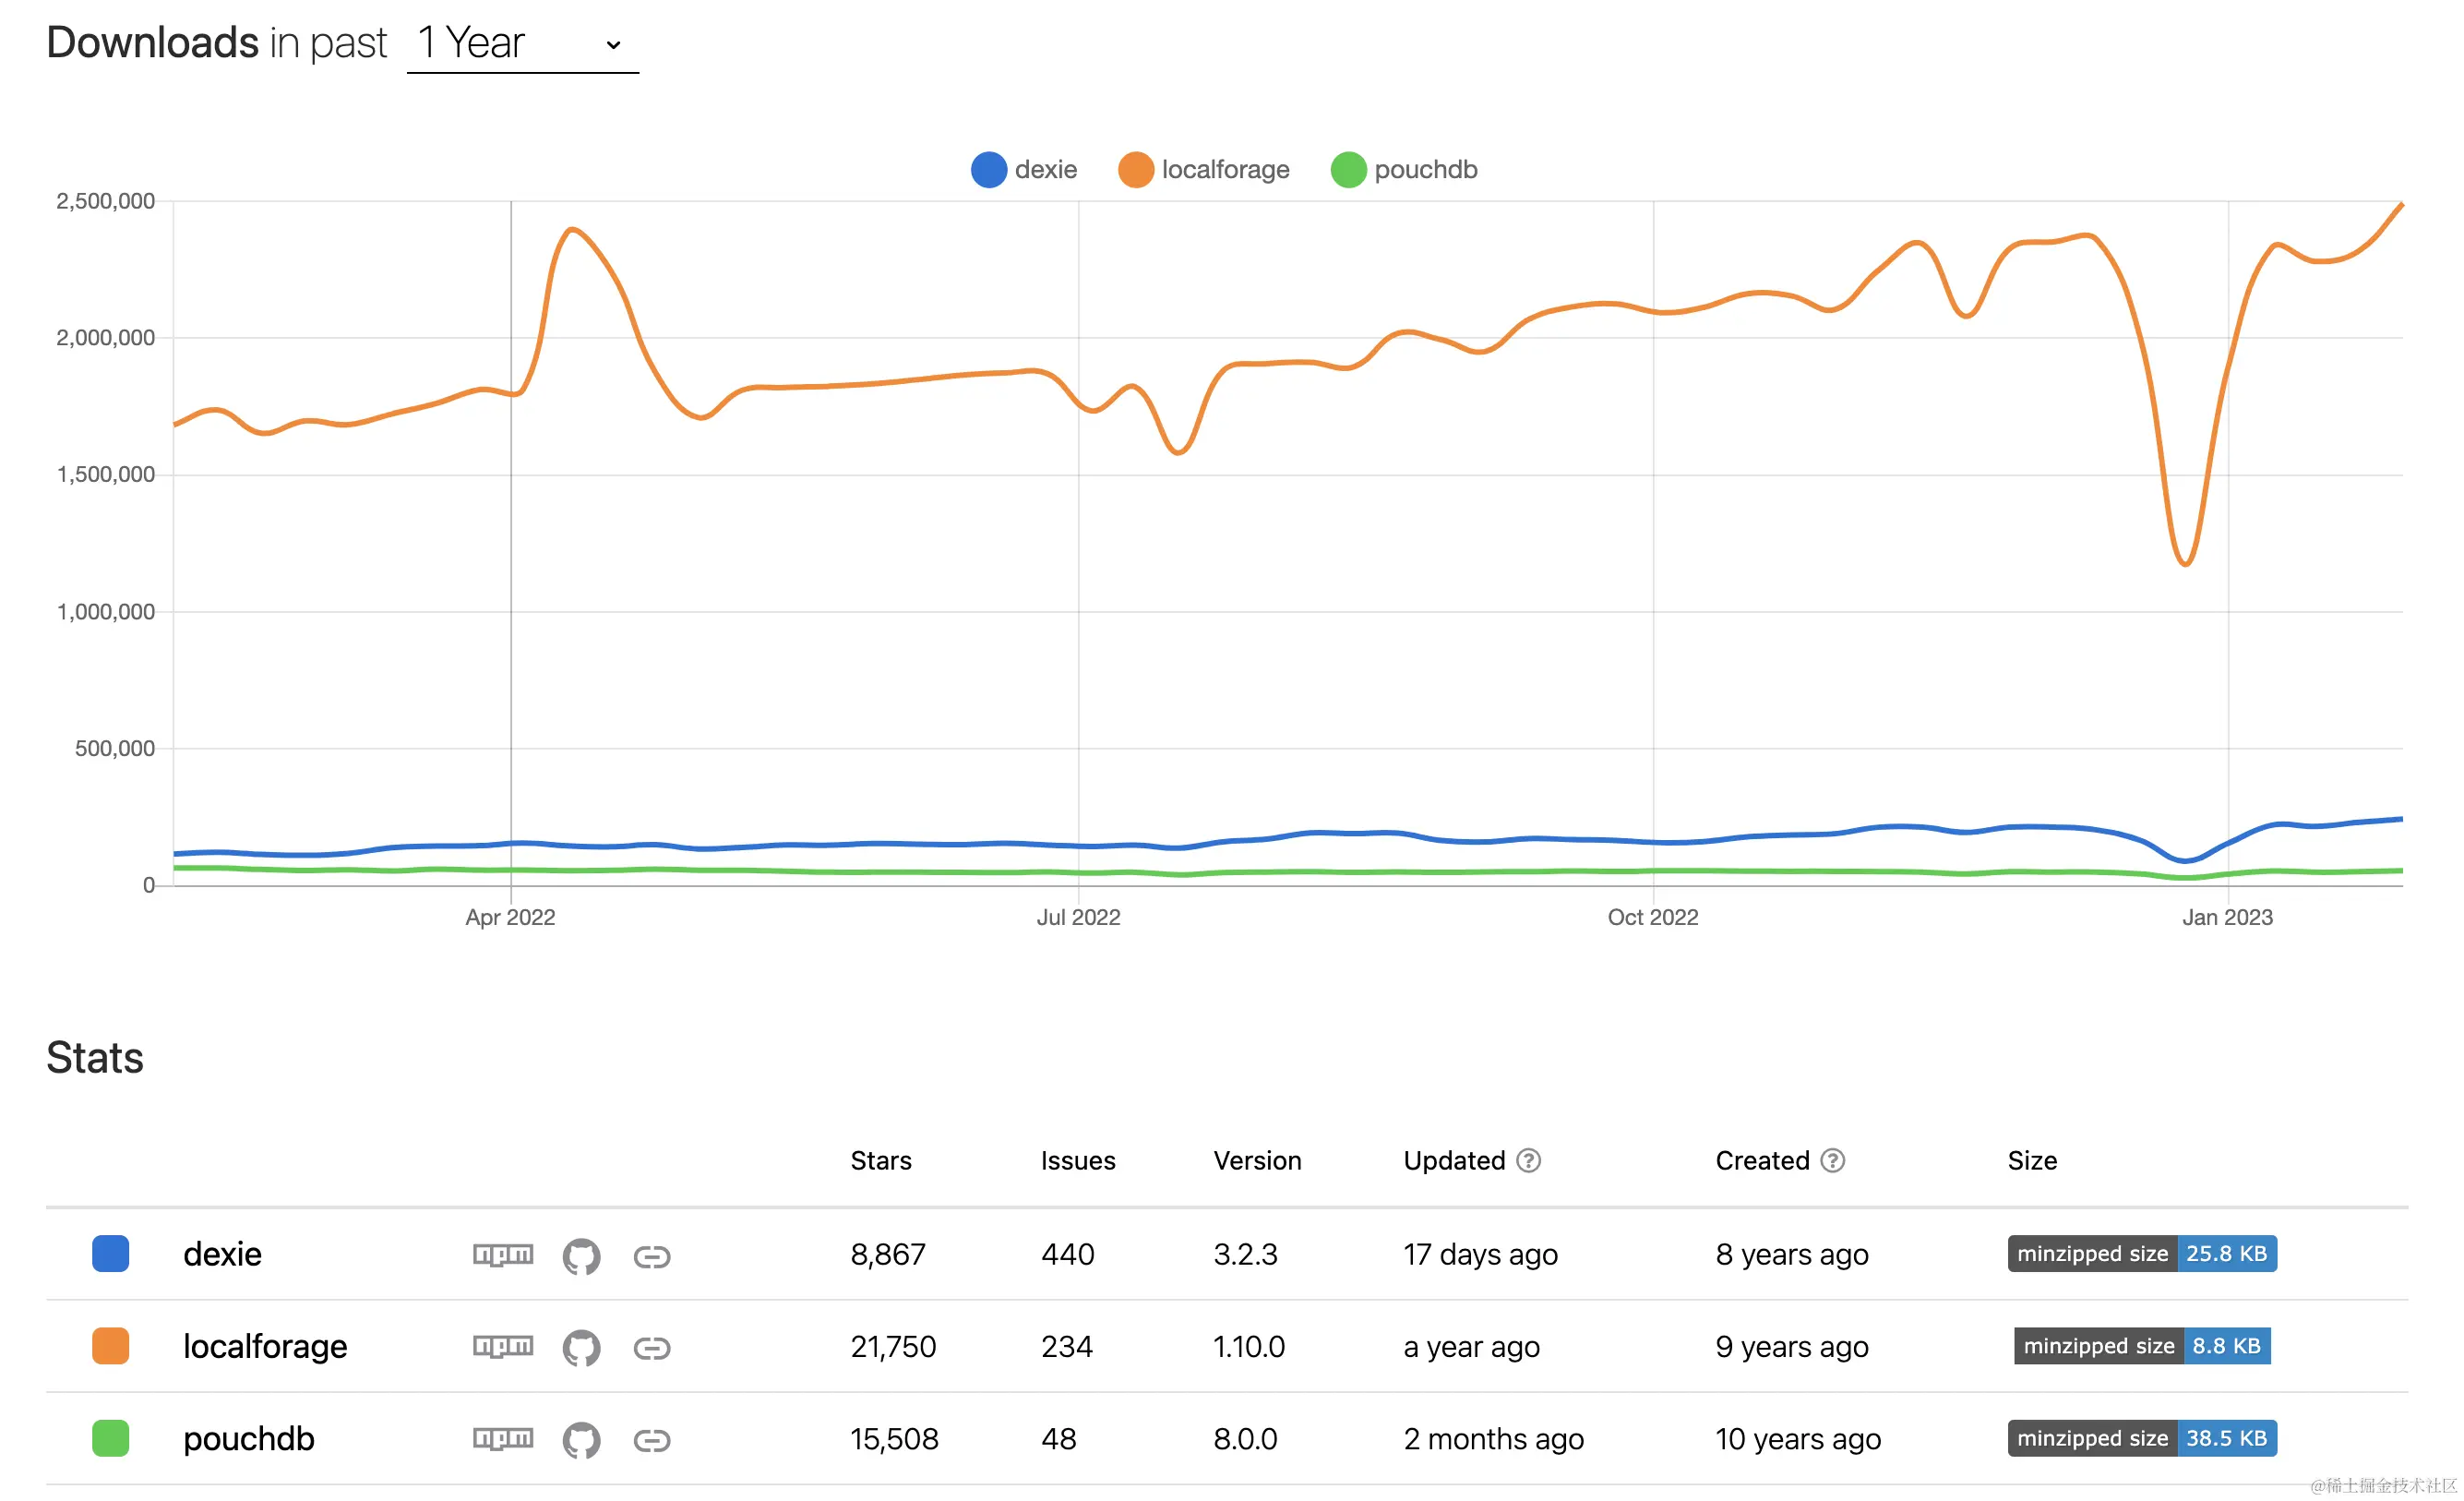
Task: Open localforage's GitHub repository icon
Action: point(581,1348)
